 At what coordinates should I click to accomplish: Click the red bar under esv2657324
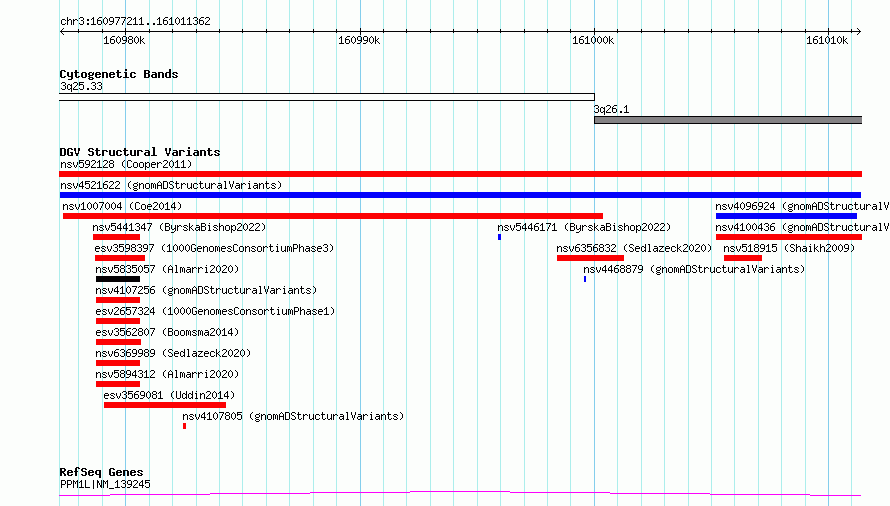point(118,321)
